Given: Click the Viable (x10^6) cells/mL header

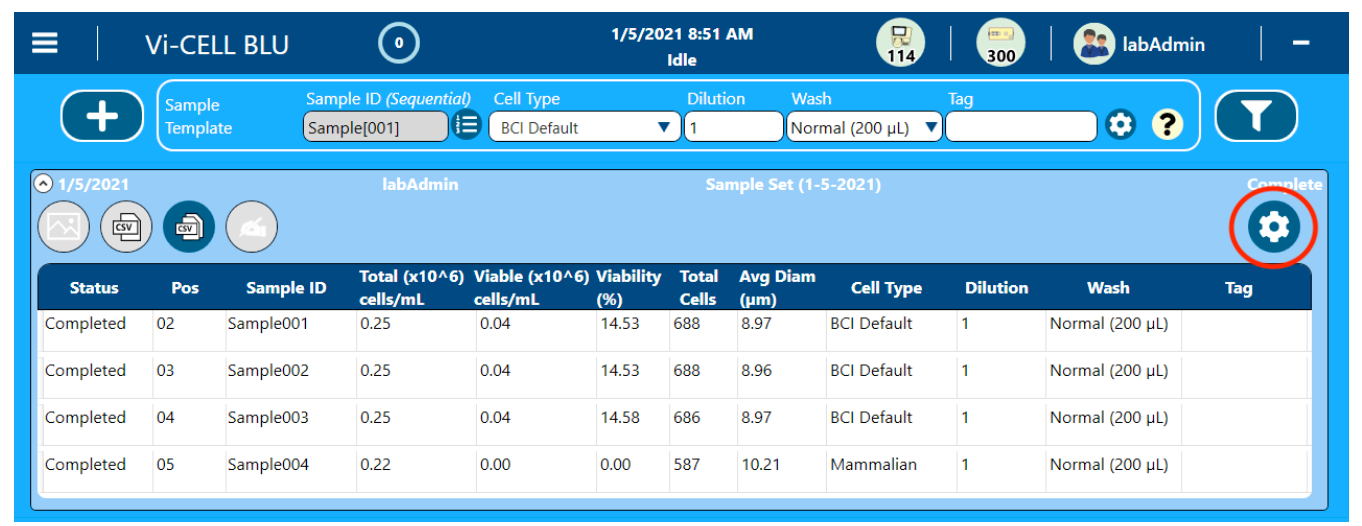Looking at the screenshot, I should tap(532, 287).
